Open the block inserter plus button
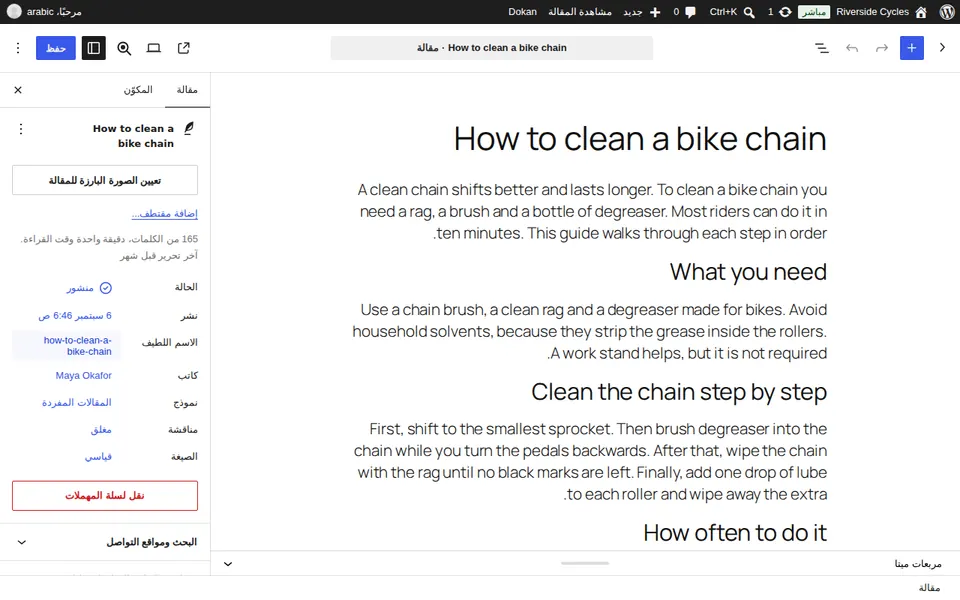Screen dimensions: 960x600 pyautogui.click(x=911, y=48)
